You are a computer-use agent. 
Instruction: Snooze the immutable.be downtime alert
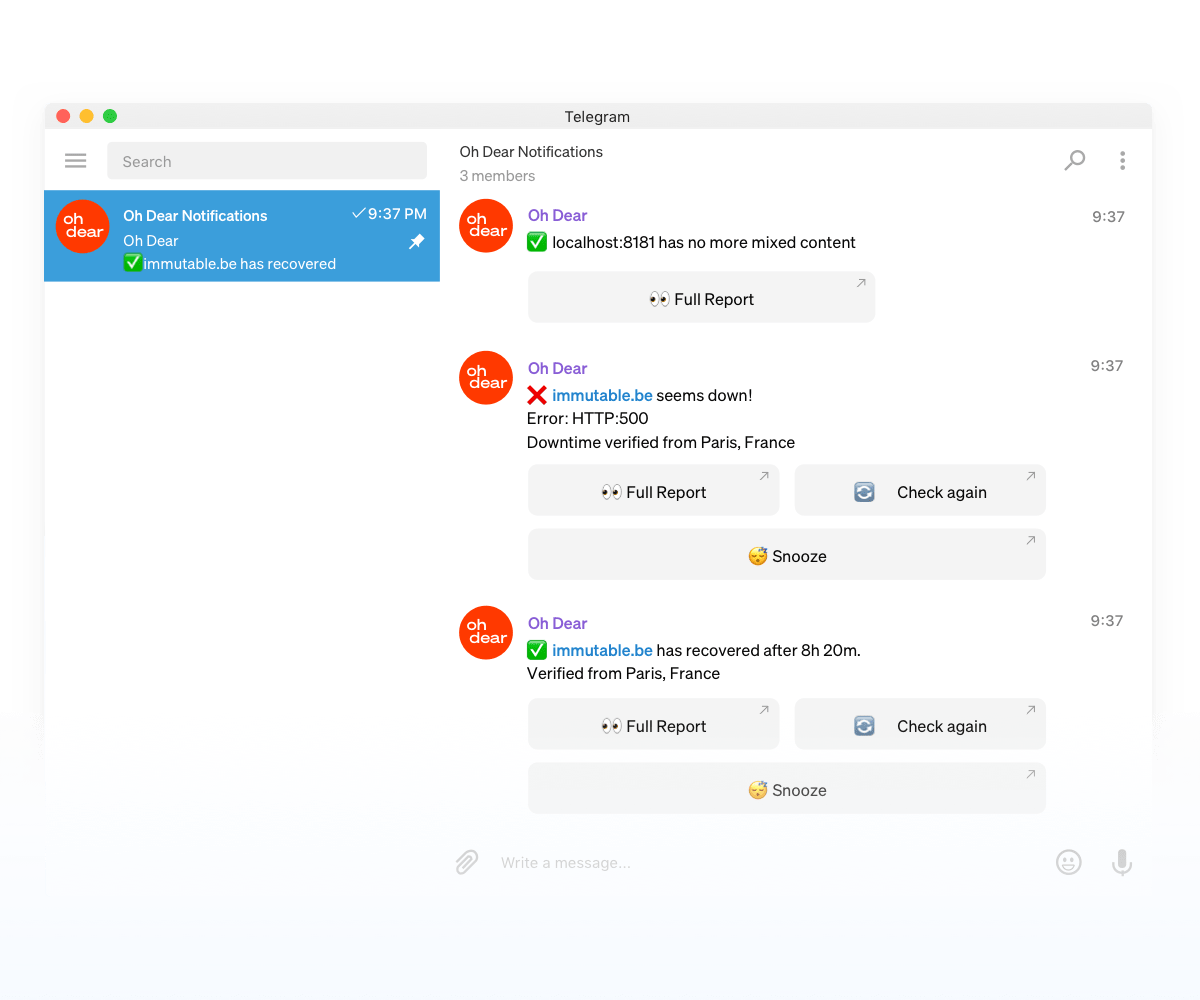787,554
